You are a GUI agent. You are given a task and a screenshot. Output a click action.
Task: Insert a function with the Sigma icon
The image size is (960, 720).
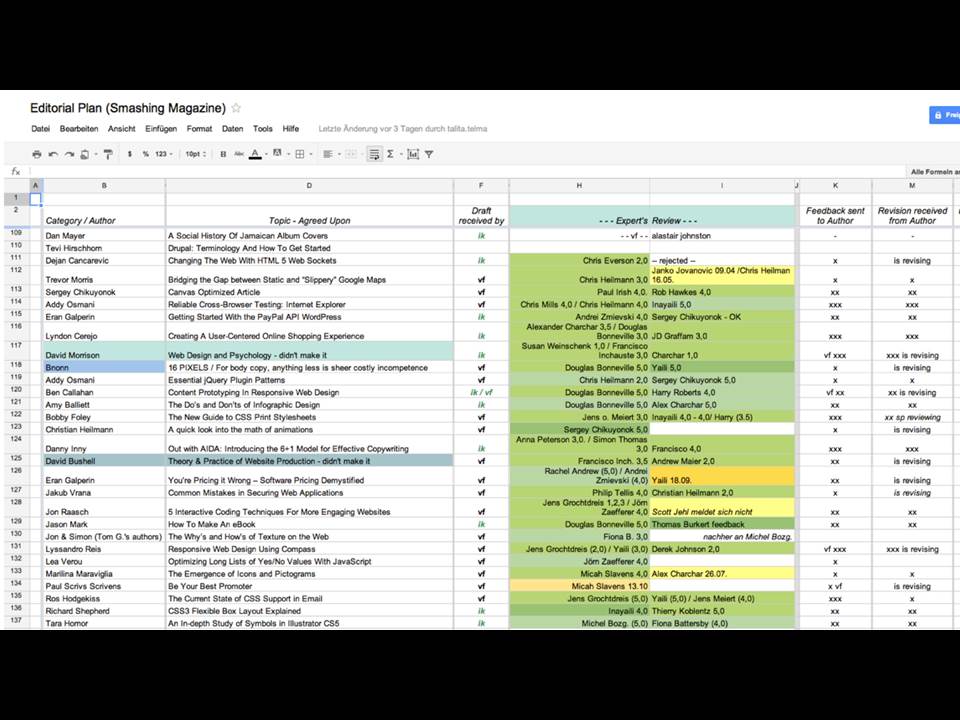[390, 154]
